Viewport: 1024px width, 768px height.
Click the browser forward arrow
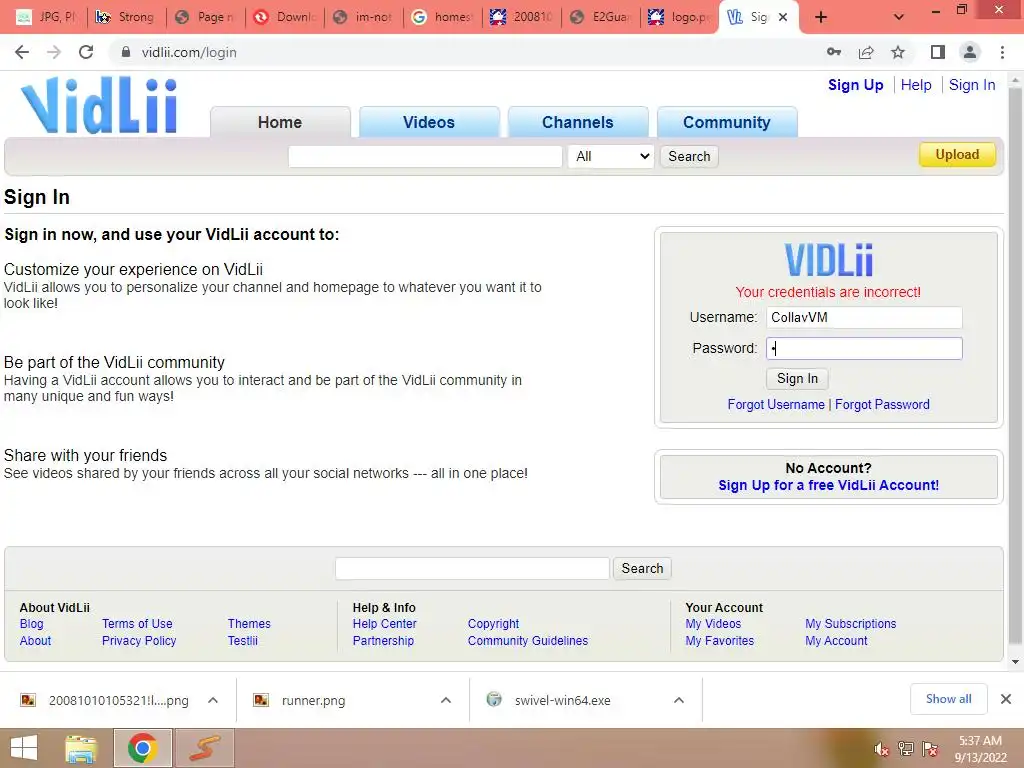(54, 52)
